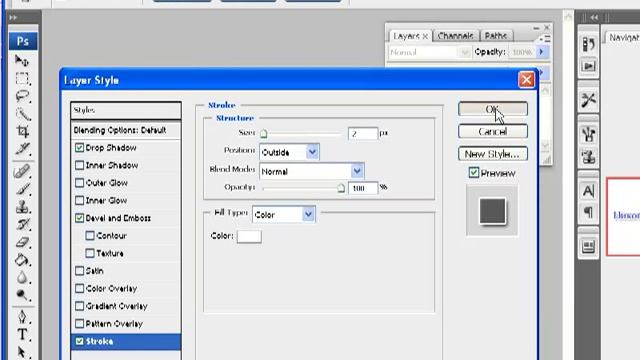640x360 pixels.
Task: Enable the Contour checkbox
Action: (x=90, y=236)
